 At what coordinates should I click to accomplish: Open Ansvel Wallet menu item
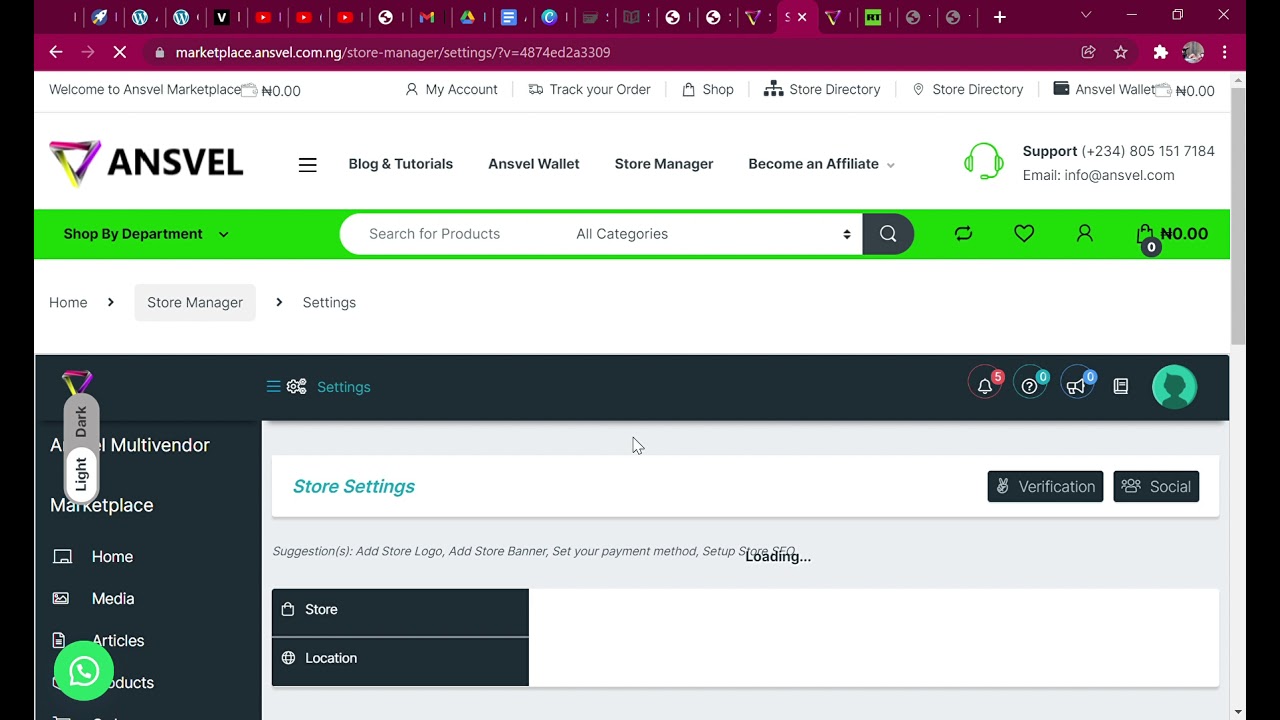point(533,164)
